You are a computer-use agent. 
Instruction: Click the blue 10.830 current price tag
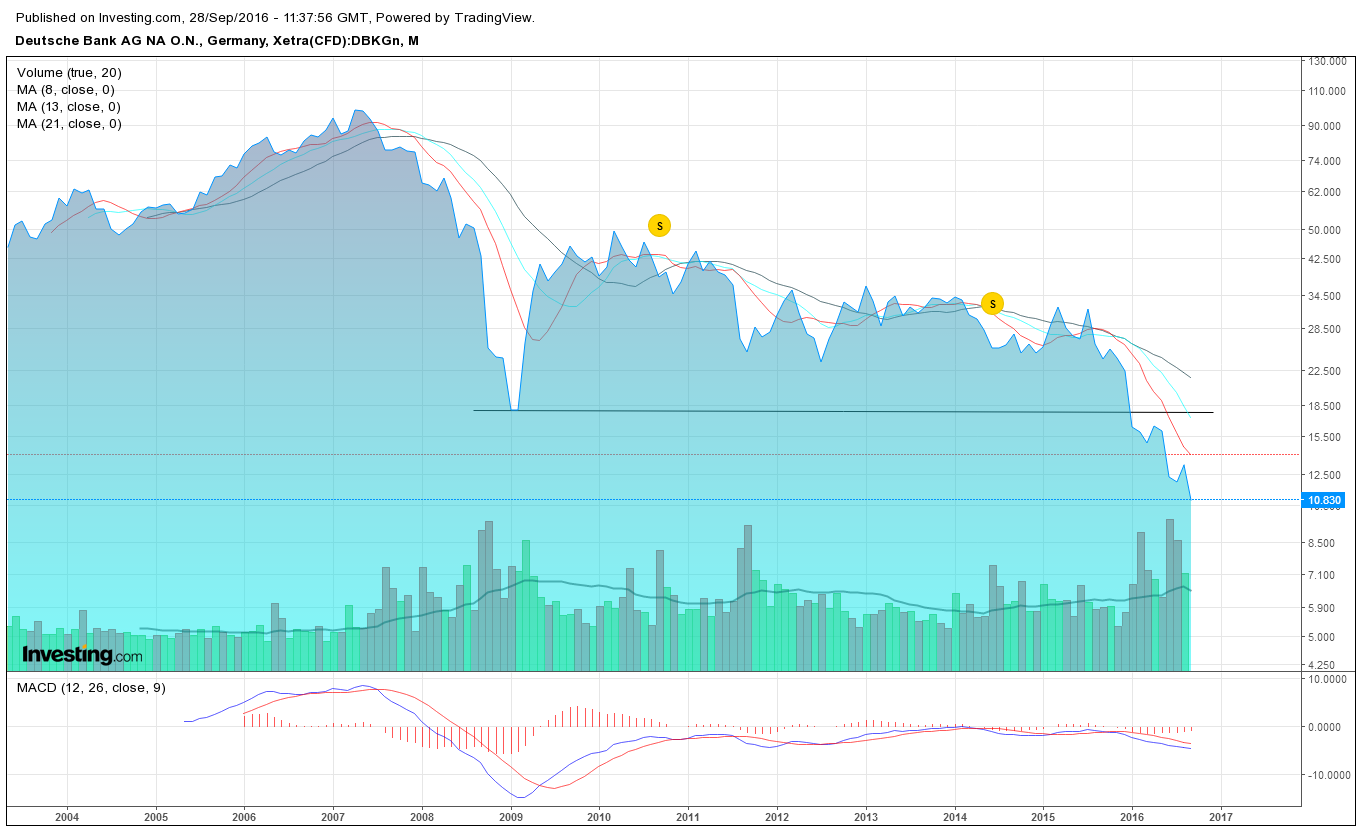click(1324, 500)
